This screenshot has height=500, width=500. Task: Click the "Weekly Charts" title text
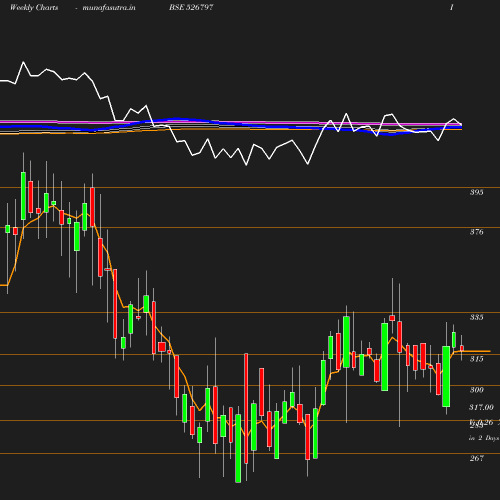(x=34, y=7)
